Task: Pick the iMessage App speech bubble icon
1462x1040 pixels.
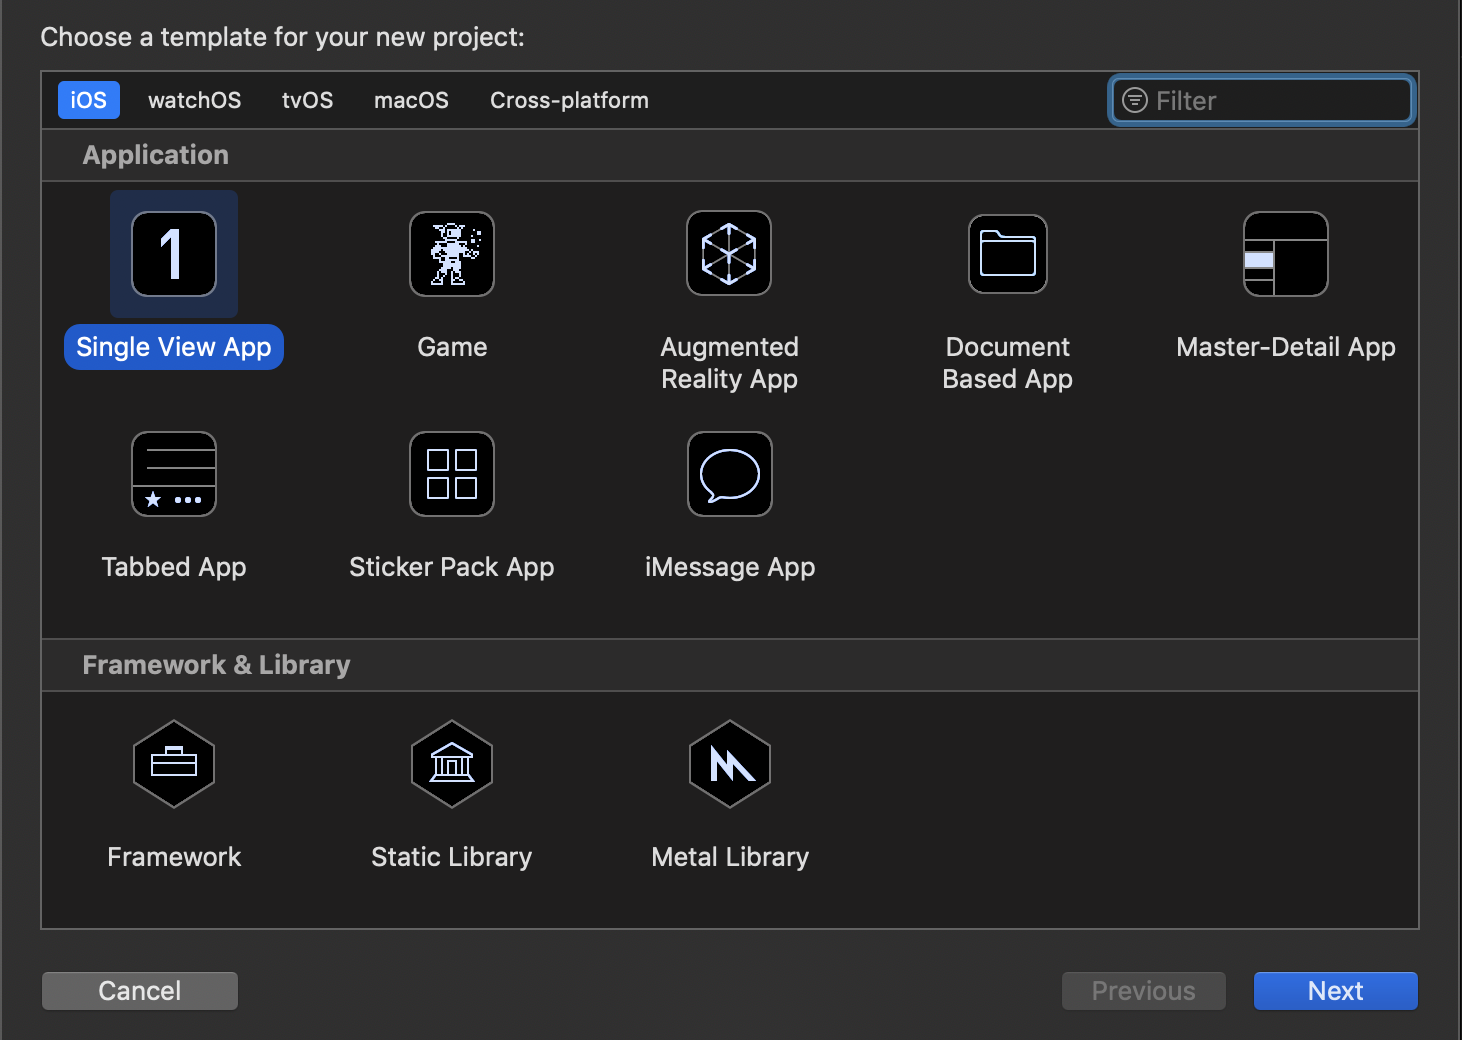Action: click(x=729, y=474)
